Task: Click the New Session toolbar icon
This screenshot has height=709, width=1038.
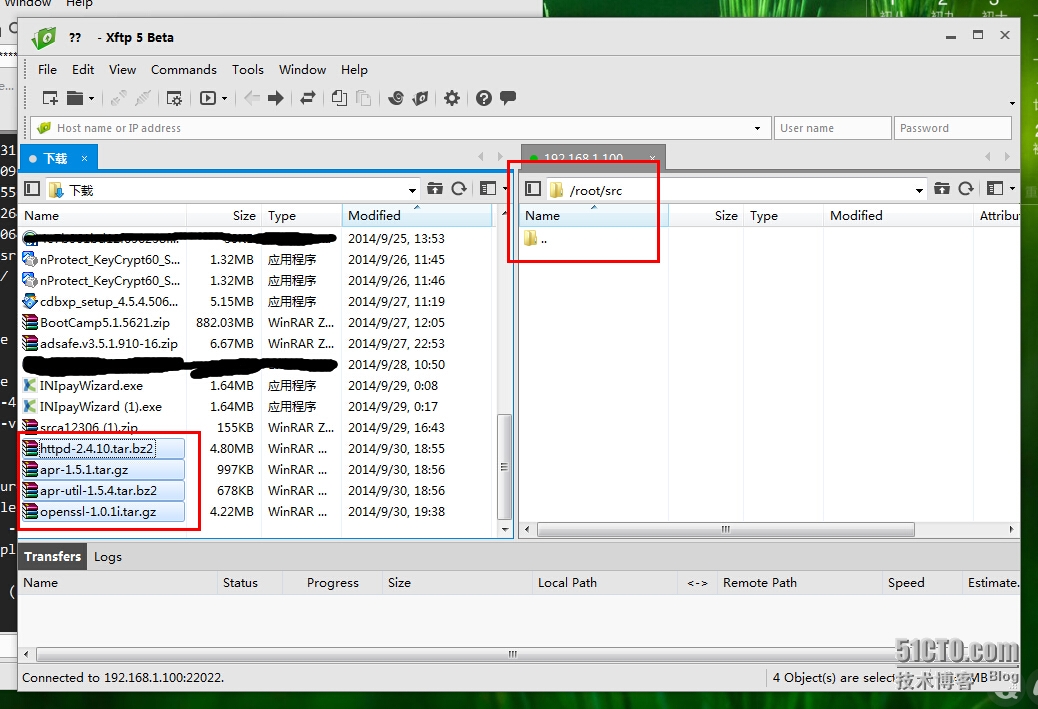Action: click(50, 98)
